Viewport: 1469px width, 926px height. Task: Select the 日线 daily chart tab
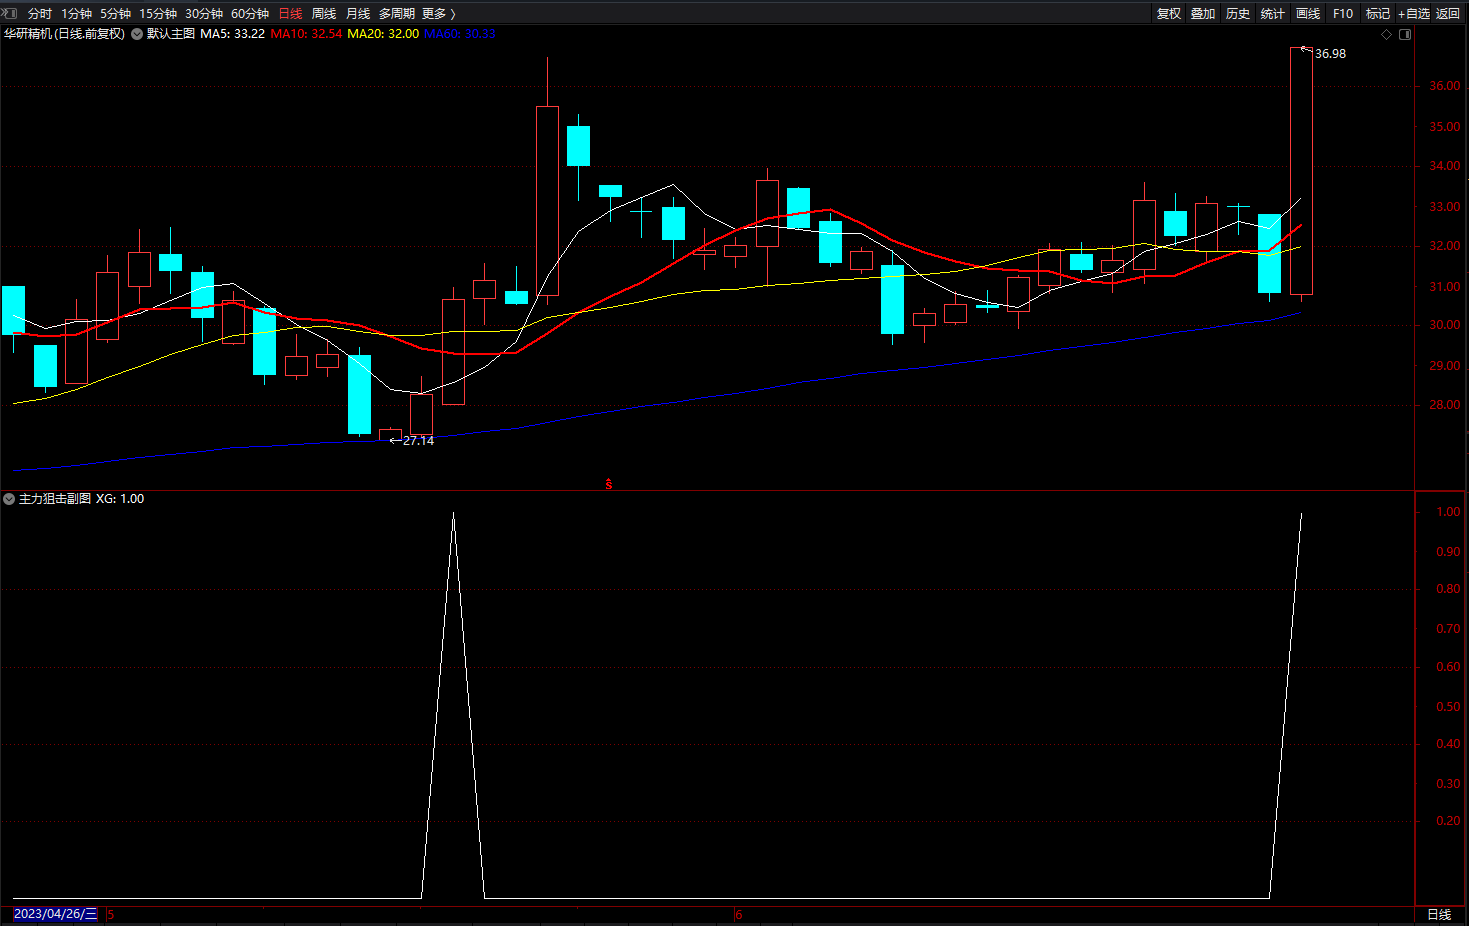pyautogui.click(x=290, y=13)
